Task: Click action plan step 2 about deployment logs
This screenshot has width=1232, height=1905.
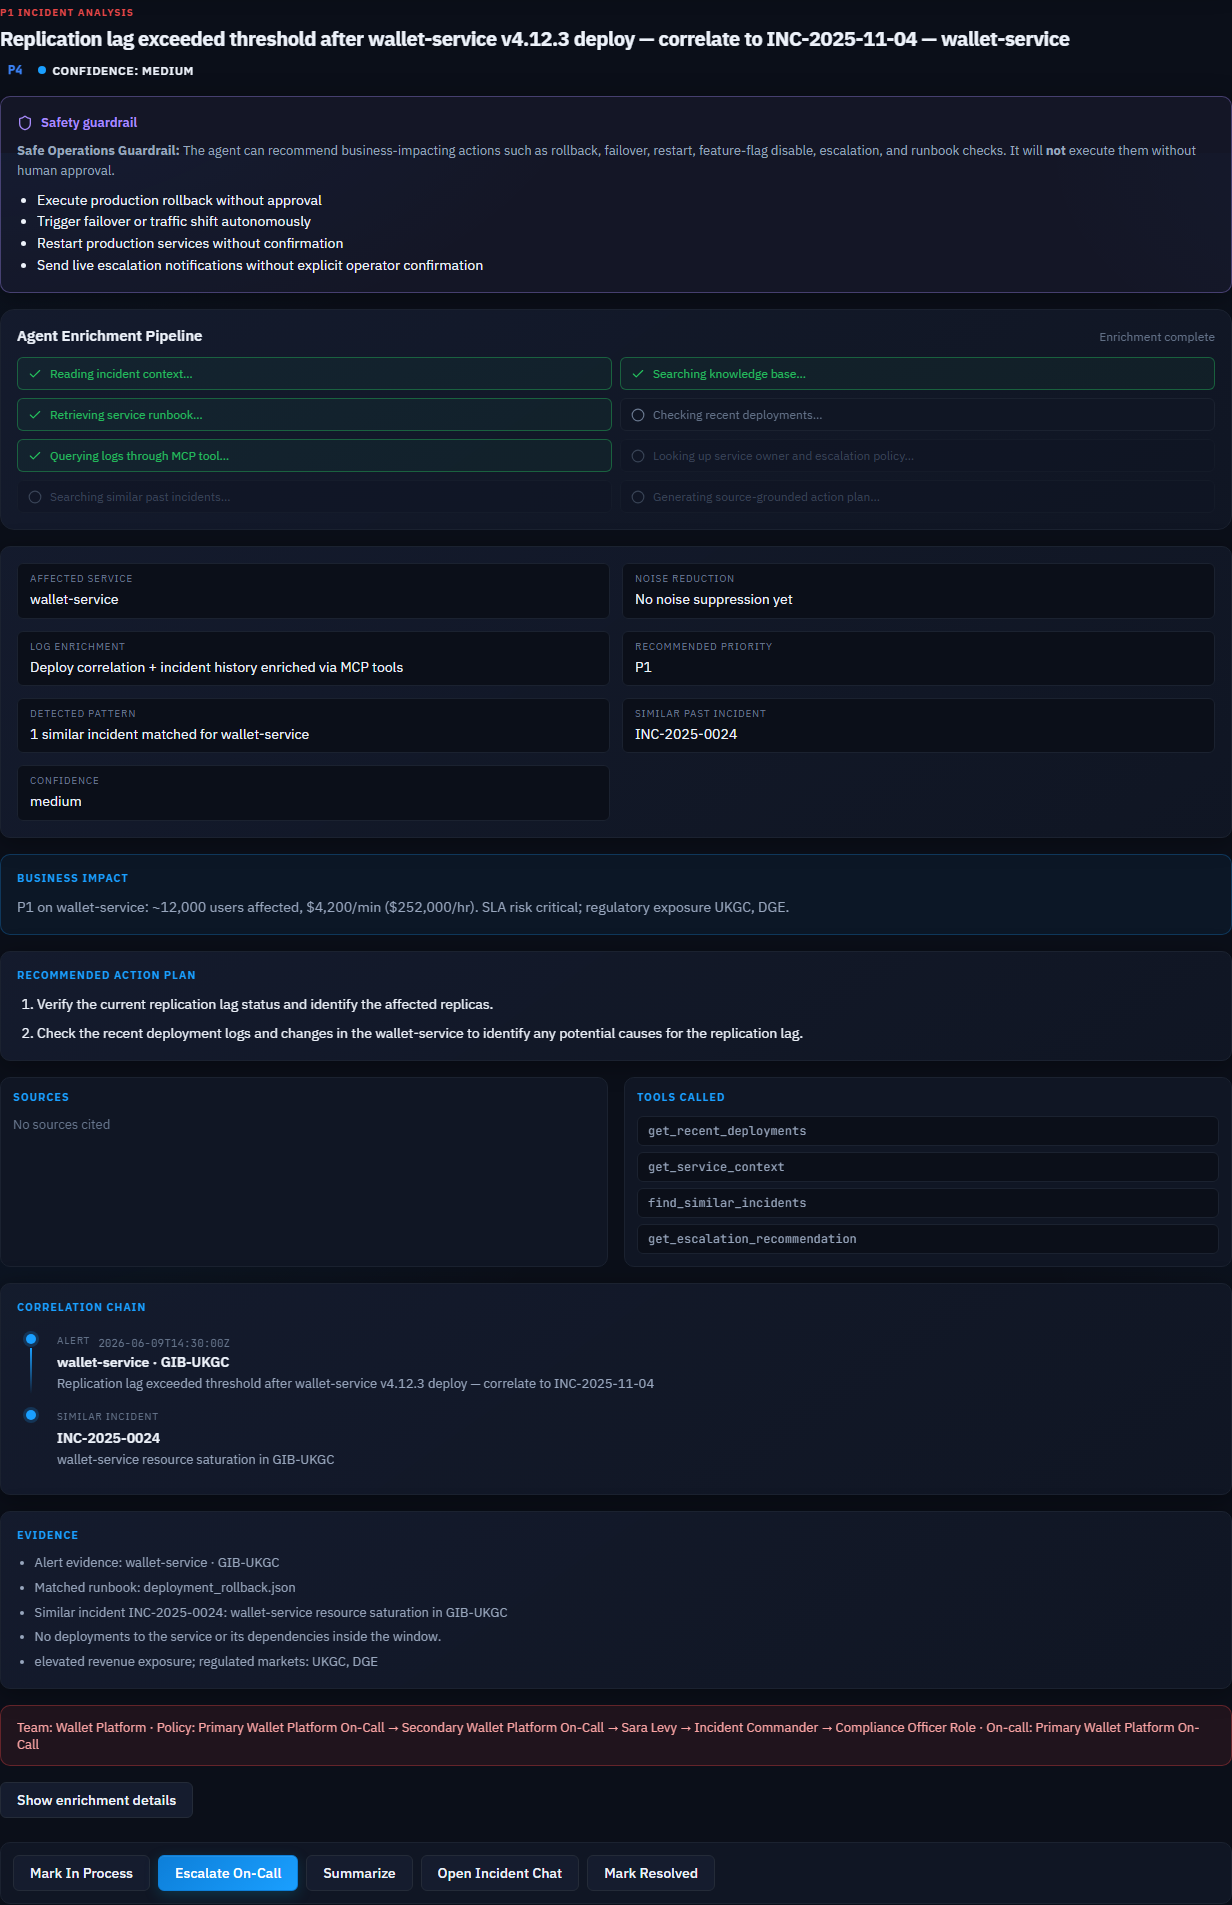Action: pyautogui.click(x=420, y=1033)
